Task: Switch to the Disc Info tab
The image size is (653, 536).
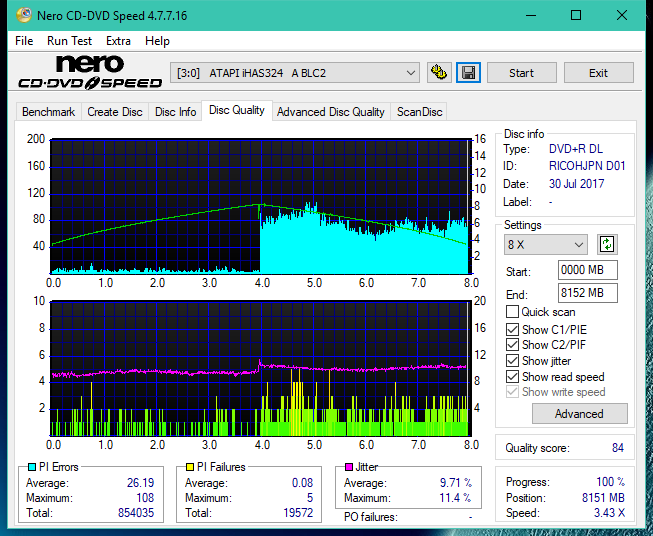Action: tap(175, 112)
